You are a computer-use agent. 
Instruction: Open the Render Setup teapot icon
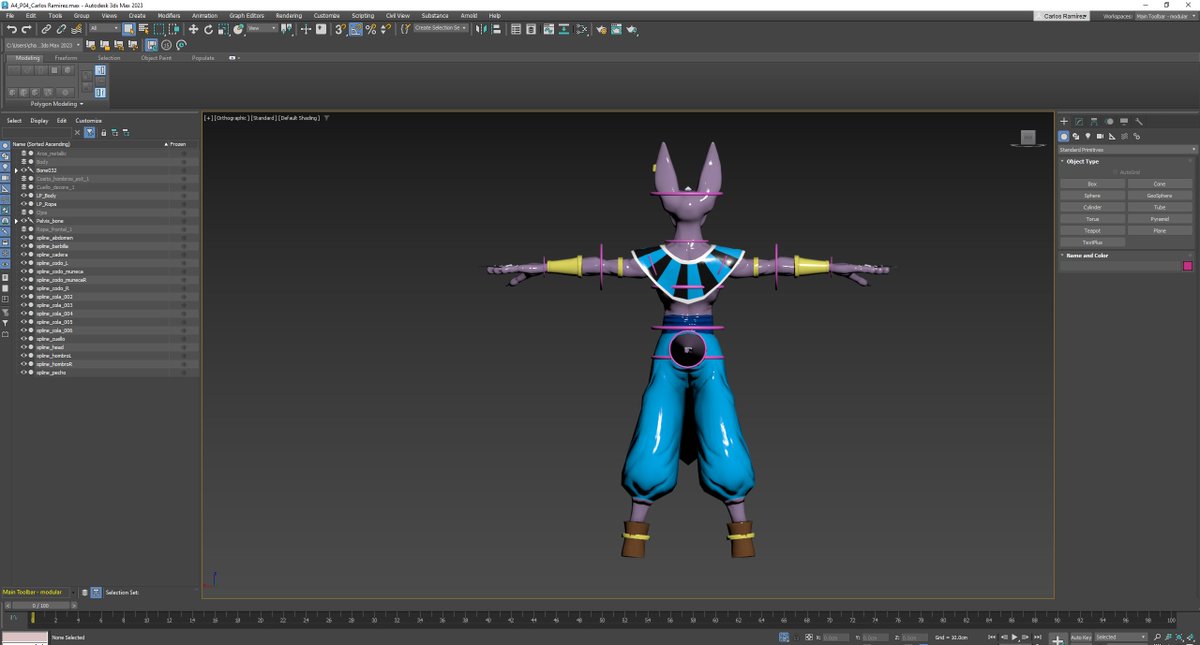[601, 30]
